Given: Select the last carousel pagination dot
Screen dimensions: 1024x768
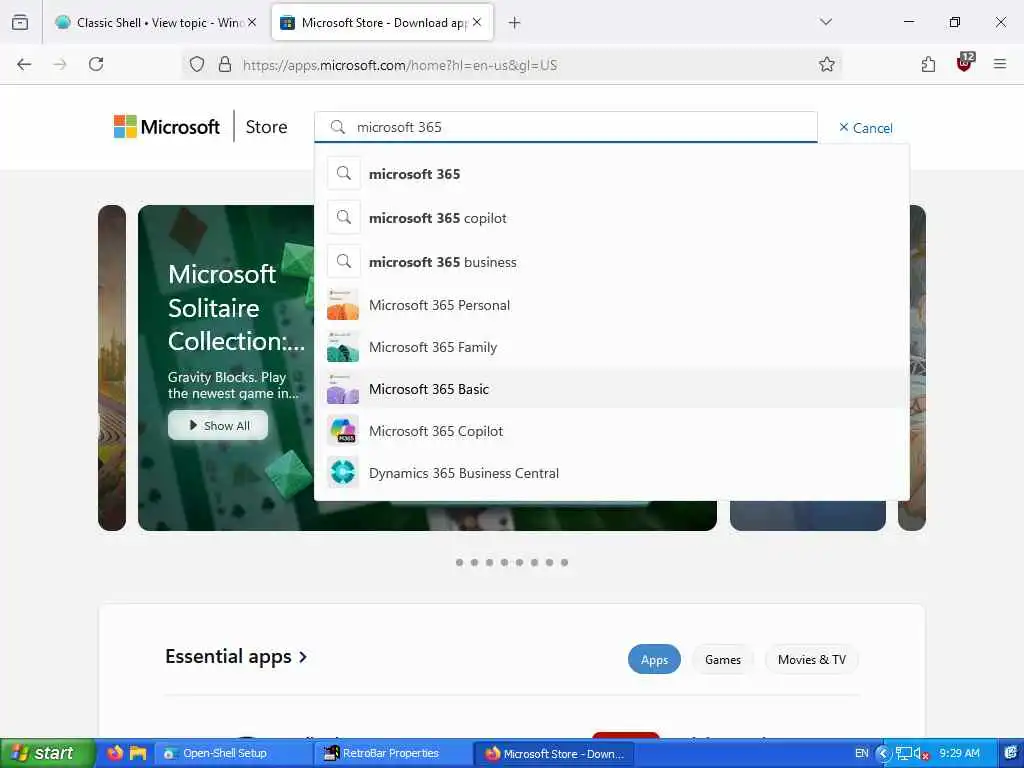Looking at the screenshot, I should click(564, 562).
